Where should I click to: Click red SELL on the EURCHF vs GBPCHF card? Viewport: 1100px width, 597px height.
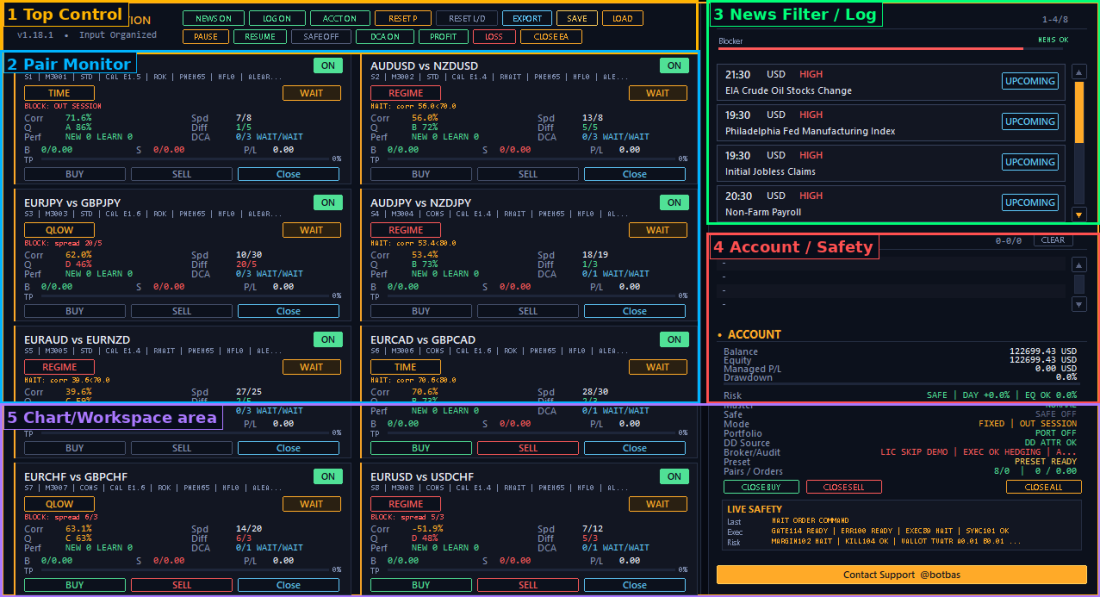[x=182, y=585]
